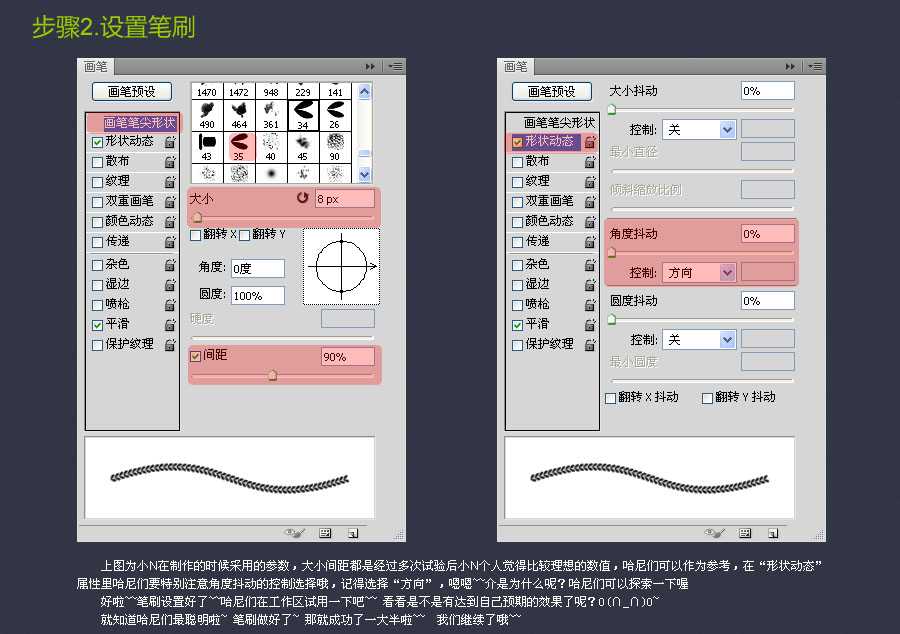
Task: Select brush tip thumbnail 490
Action: [x=207, y=115]
